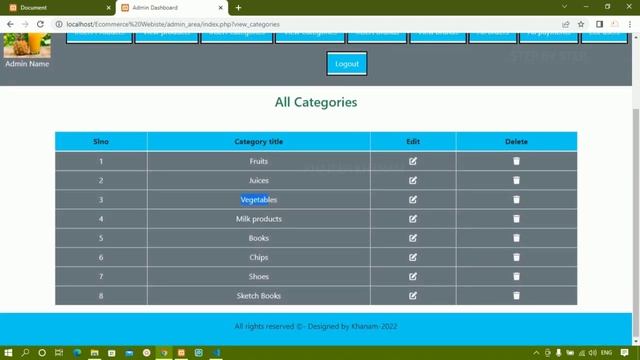Viewport: 640px width, 360px height.
Task: Open the browser side panel
Action: (x=599, y=24)
